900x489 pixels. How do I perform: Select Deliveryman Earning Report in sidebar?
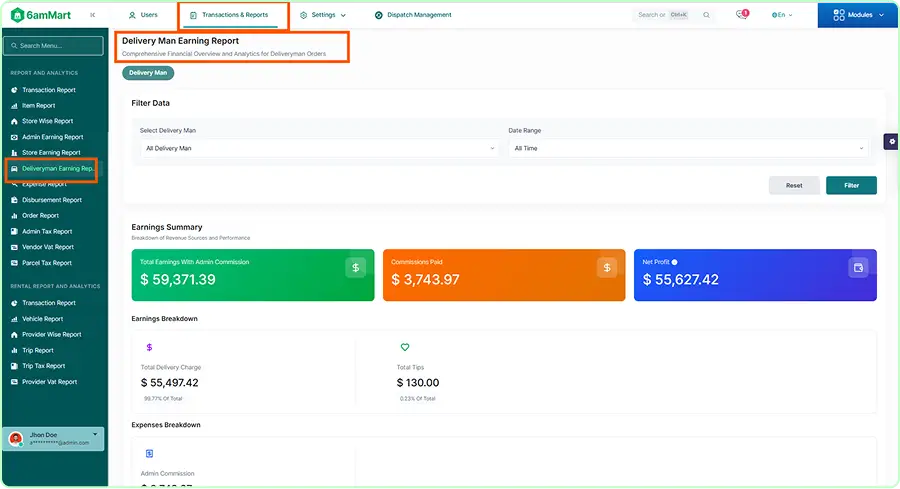[x=52, y=169]
